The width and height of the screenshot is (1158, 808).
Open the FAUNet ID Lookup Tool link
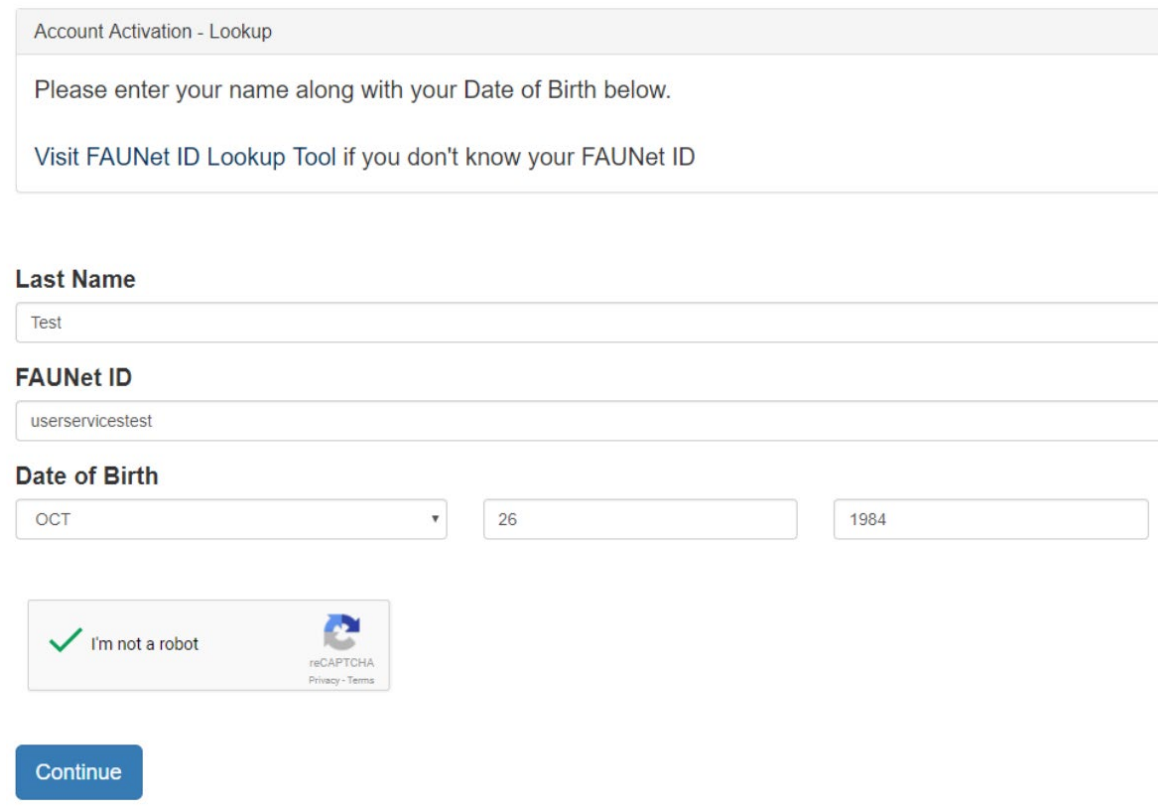(185, 157)
